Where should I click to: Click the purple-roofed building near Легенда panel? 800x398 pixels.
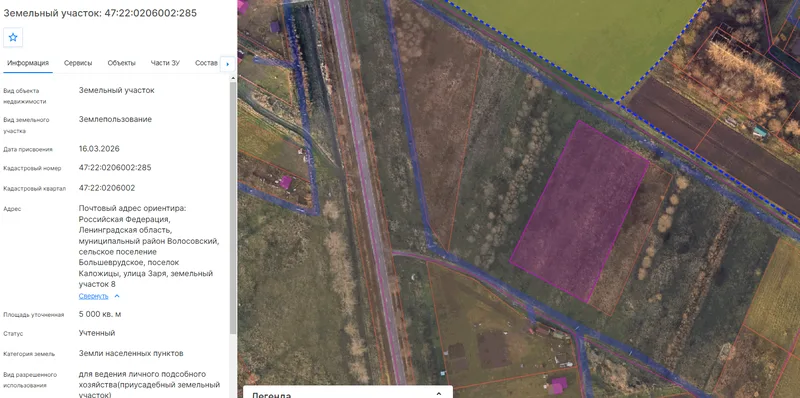coord(559,385)
